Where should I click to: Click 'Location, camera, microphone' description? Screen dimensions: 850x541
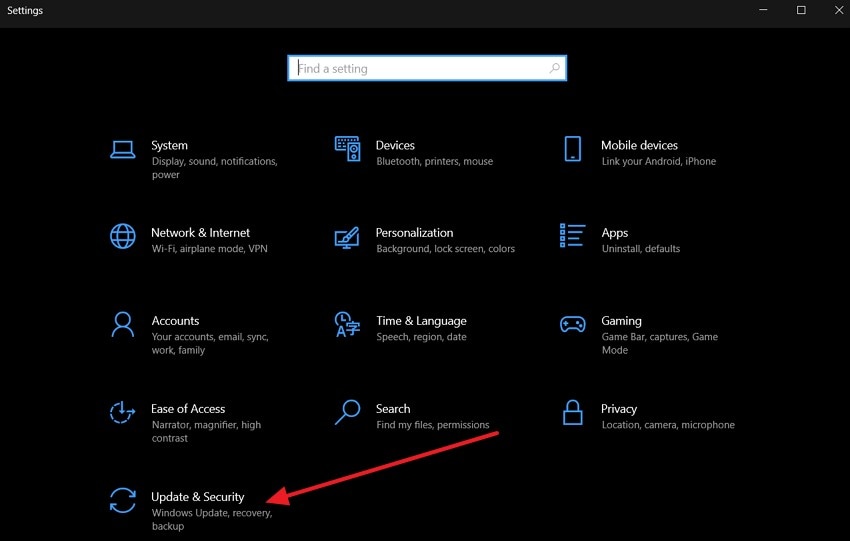[x=668, y=425]
